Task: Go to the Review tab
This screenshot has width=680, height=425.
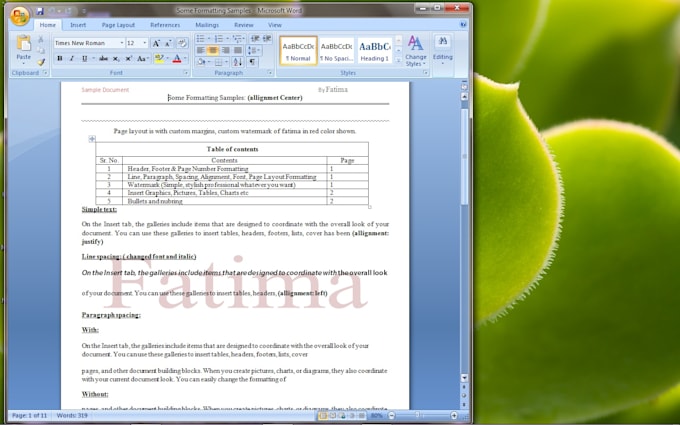Action: pos(243,25)
